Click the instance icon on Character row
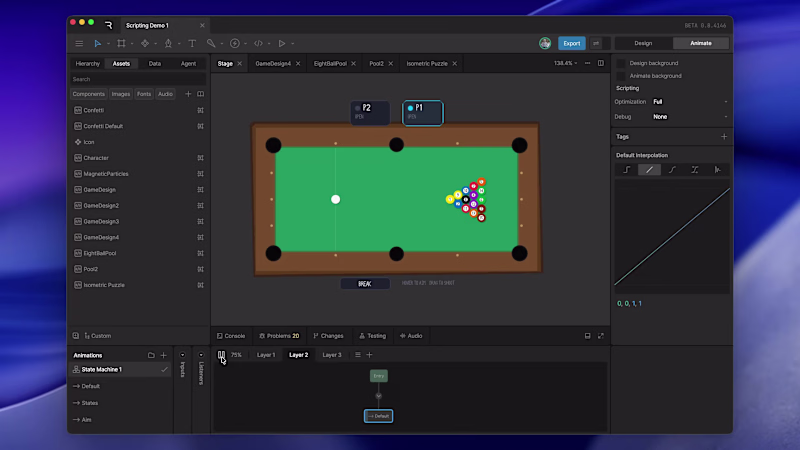Screen dimensions: 800x450 point(201,158)
